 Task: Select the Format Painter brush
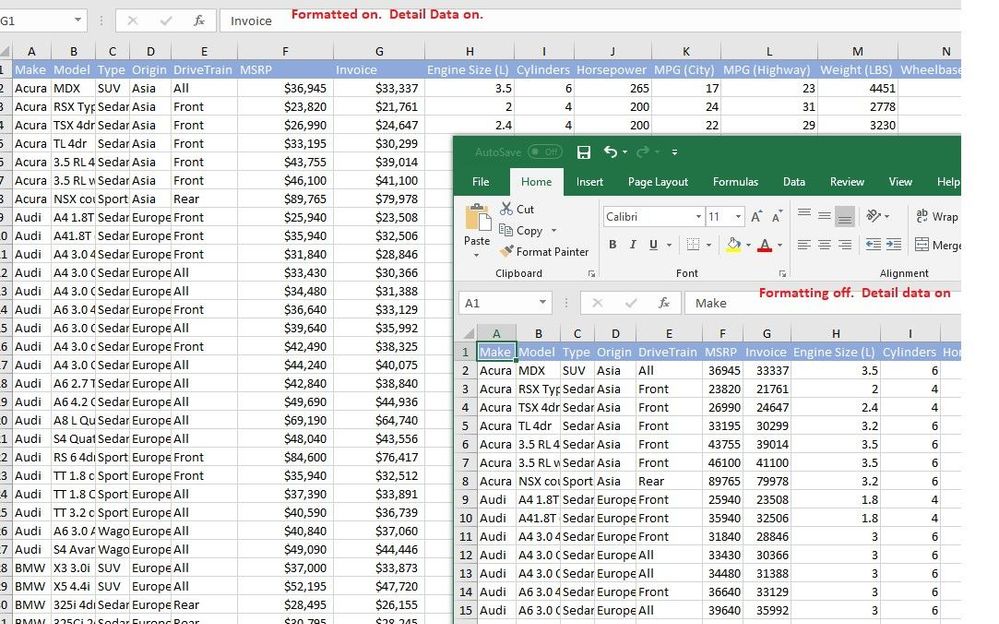(x=507, y=252)
